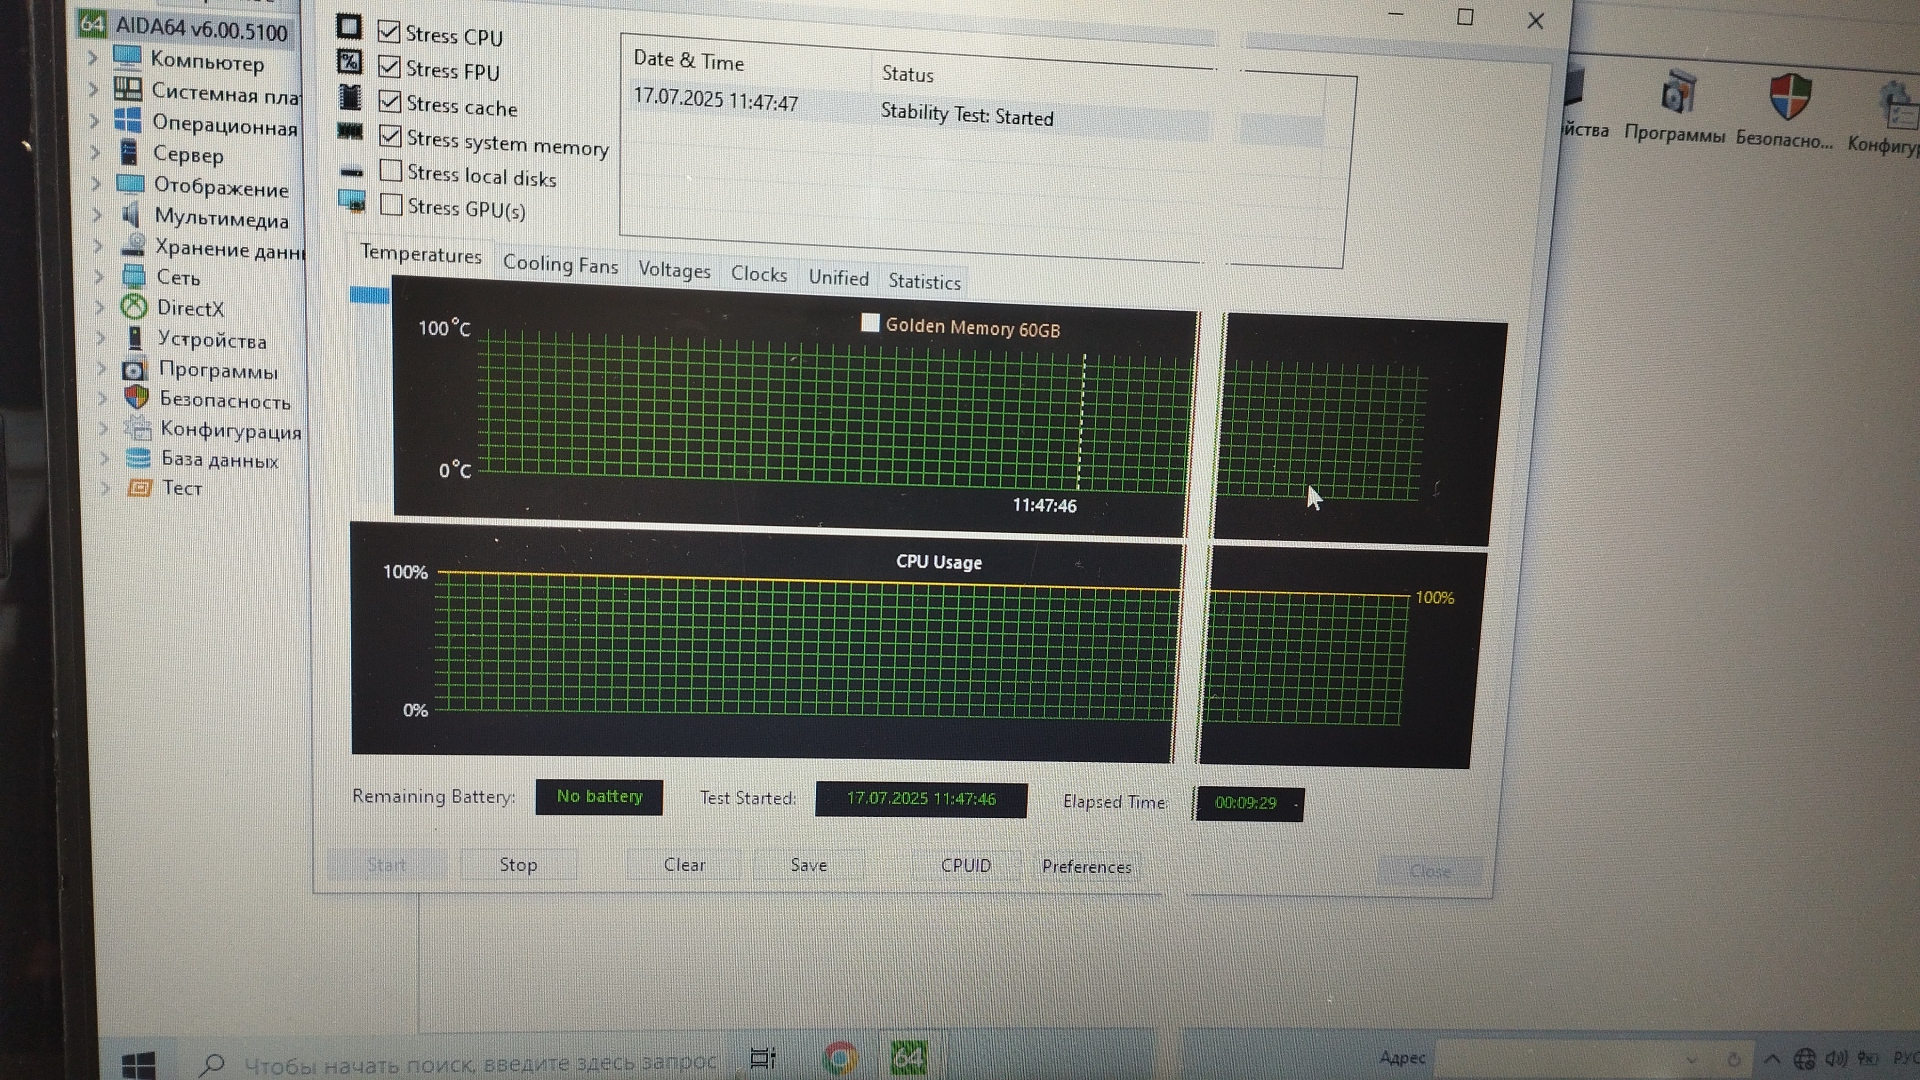Image resolution: width=1920 pixels, height=1080 pixels.
Task: Open Chrome from the taskbar
Action: [840, 1058]
